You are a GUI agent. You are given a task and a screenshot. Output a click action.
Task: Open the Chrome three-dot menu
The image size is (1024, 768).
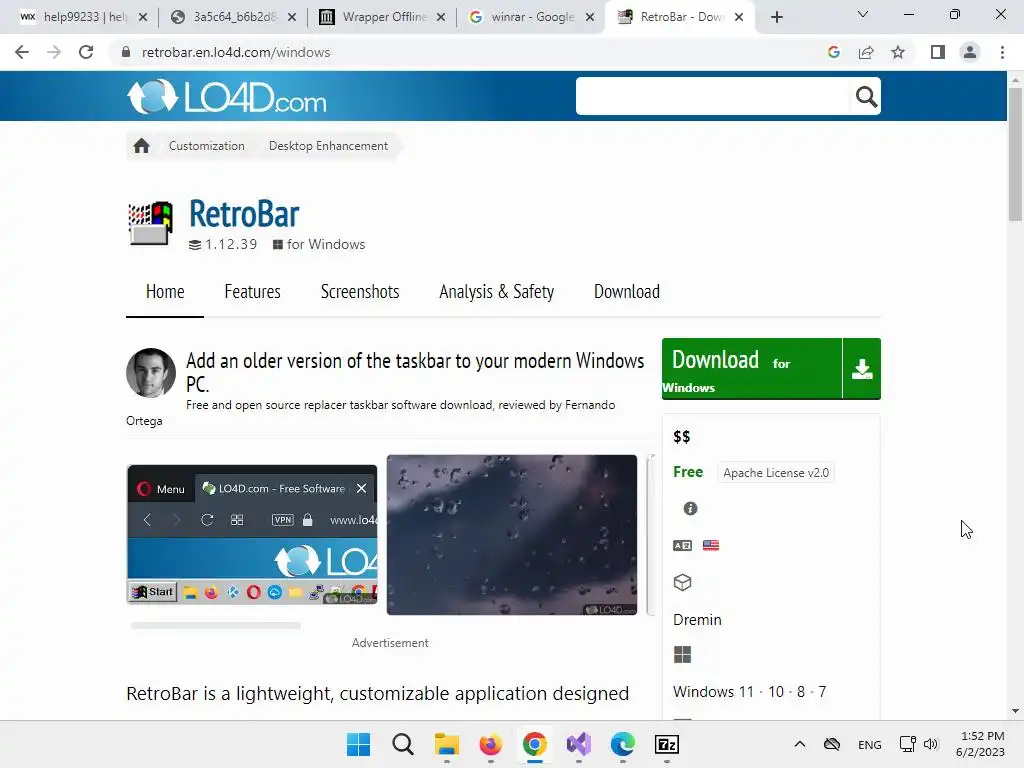[1002, 52]
